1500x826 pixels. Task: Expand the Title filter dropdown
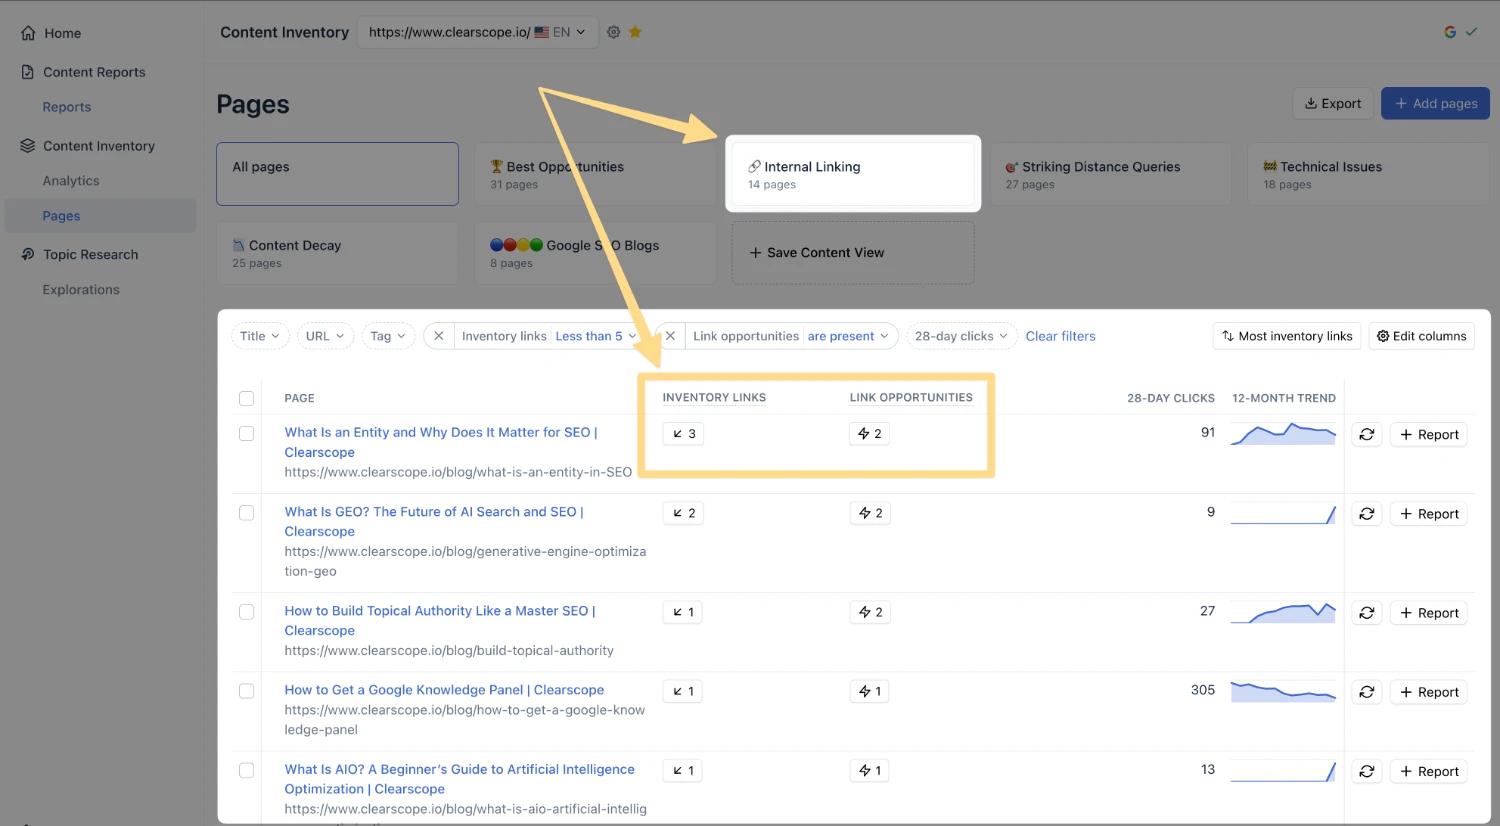[x=260, y=336]
